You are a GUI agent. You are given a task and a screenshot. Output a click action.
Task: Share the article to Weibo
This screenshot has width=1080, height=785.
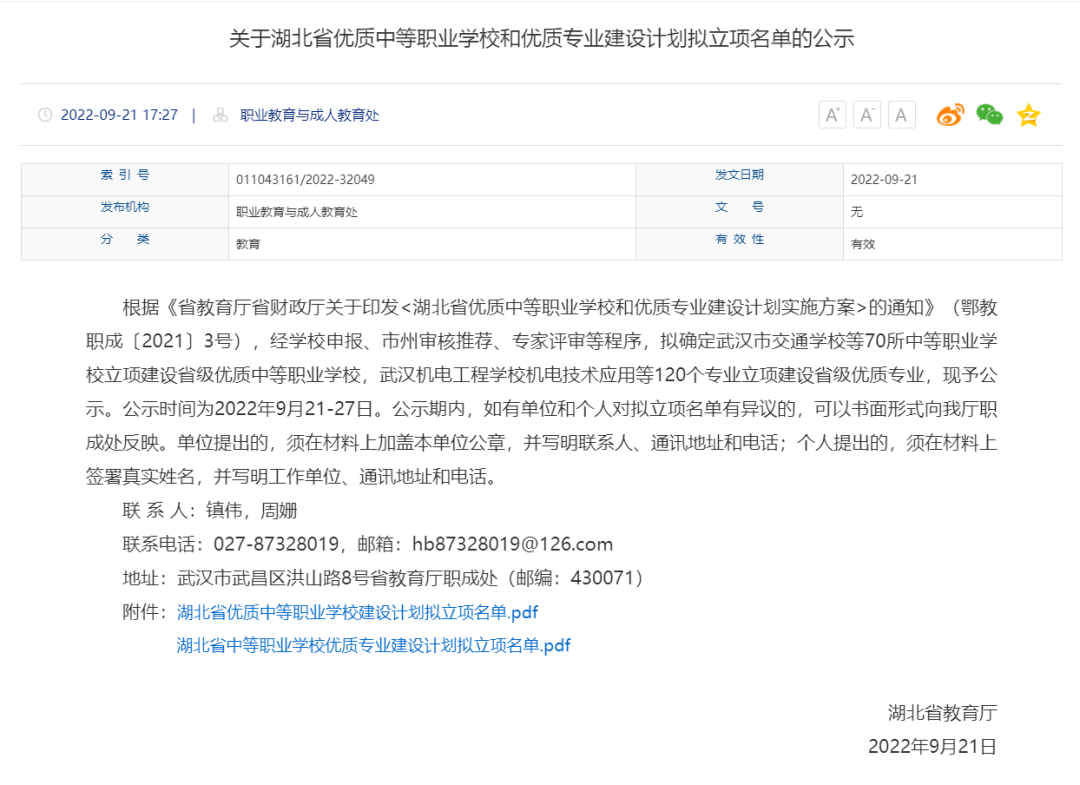pos(950,115)
